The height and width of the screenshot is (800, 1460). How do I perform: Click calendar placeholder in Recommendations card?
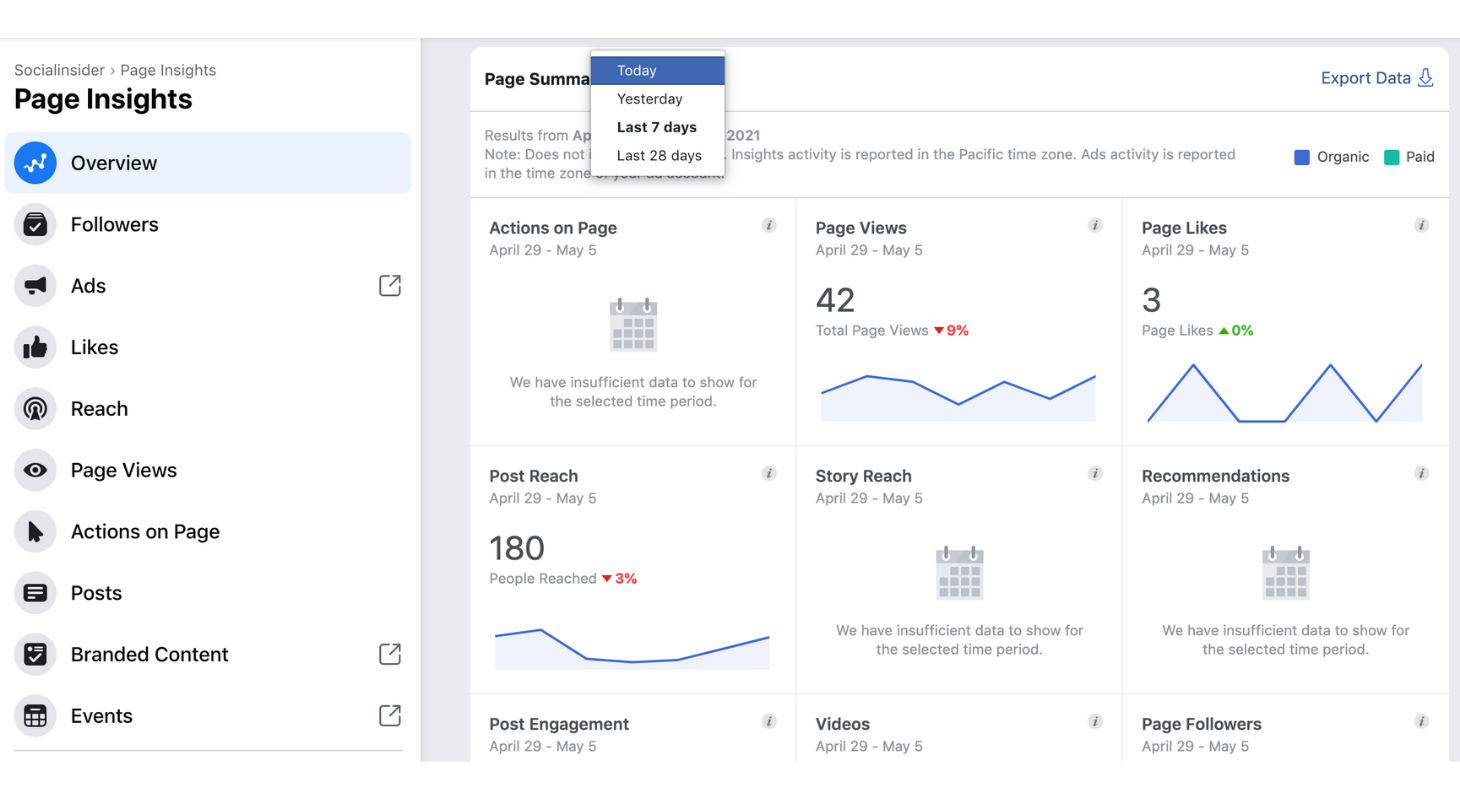click(x=1286, y=572)
